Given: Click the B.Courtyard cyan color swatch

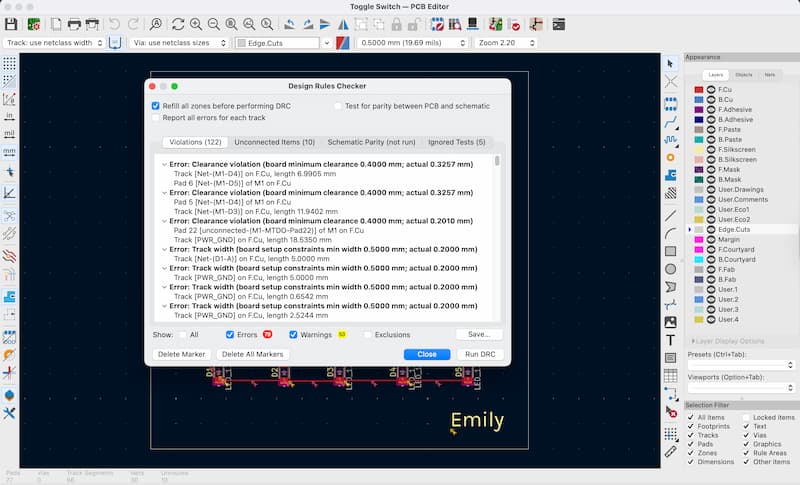Looking at the screenshot, I should pyautogui.click(x=699, y=260).
